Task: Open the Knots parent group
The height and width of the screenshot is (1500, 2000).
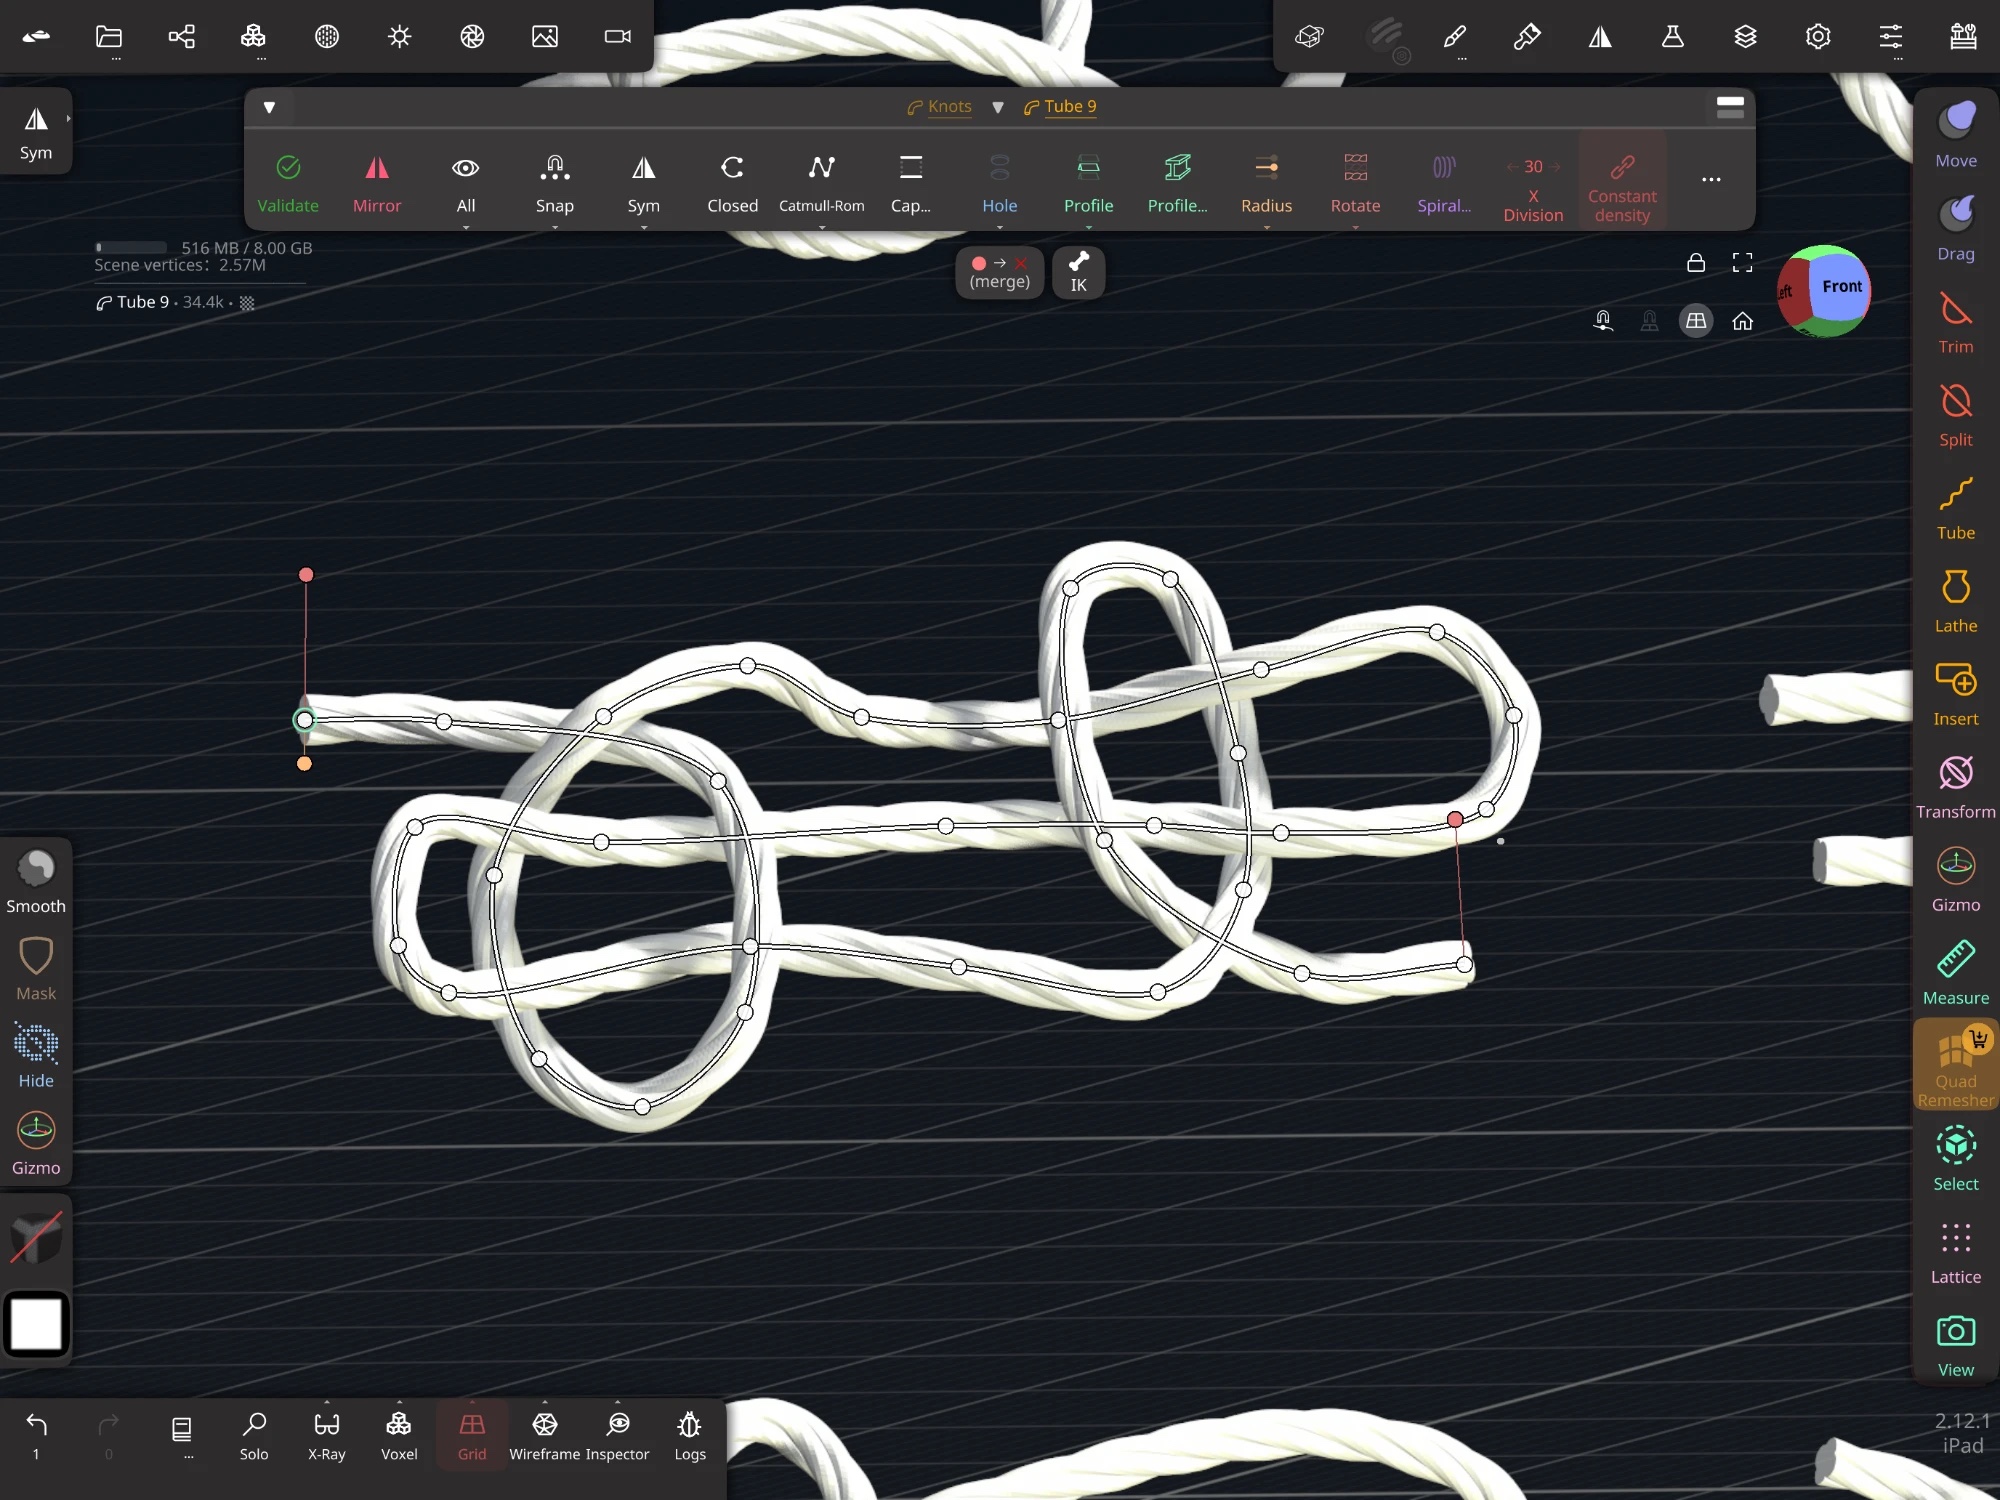Action: tap(939, 107)
